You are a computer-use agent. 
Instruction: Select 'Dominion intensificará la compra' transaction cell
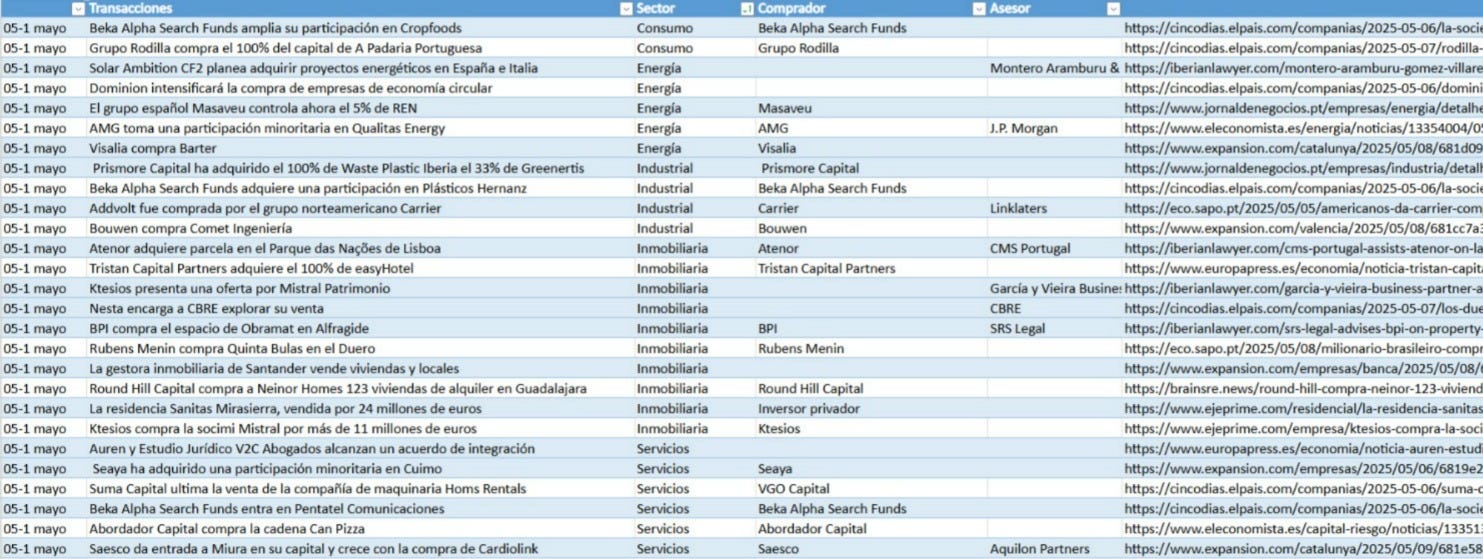click(360, 88)
